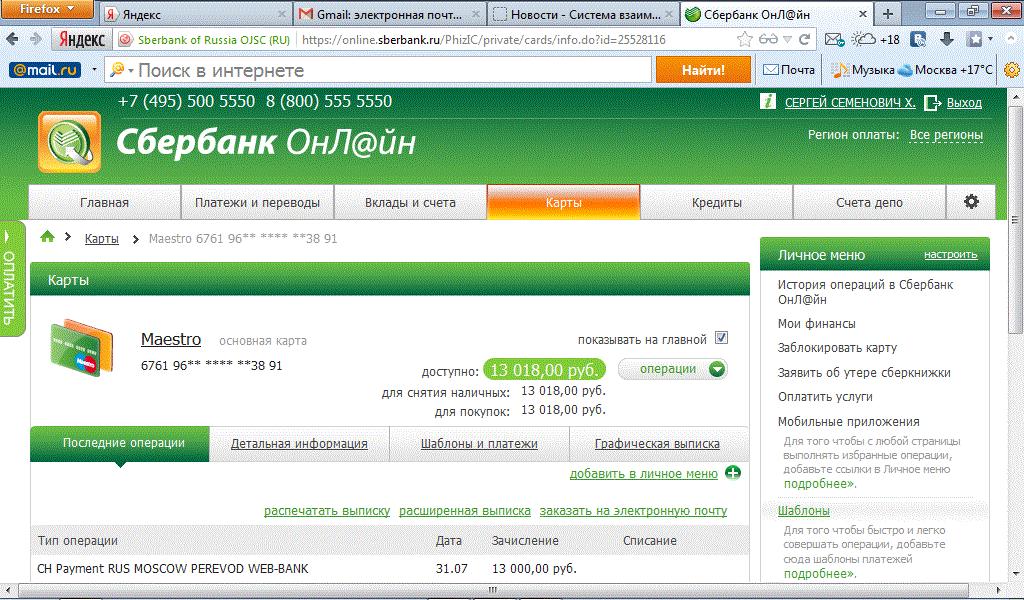This screenshot has width=1024, height=600.
Task: Switch to Шаблоны и платежи tab
Action: (x=479, y=444)
